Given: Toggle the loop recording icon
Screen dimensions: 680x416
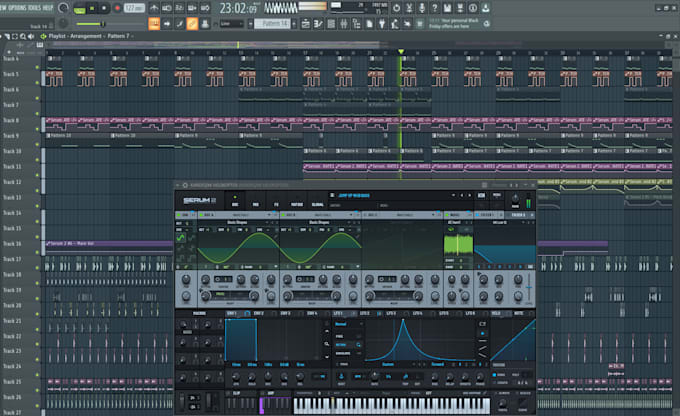Looking at the screenshot, I should coord(205,8).
